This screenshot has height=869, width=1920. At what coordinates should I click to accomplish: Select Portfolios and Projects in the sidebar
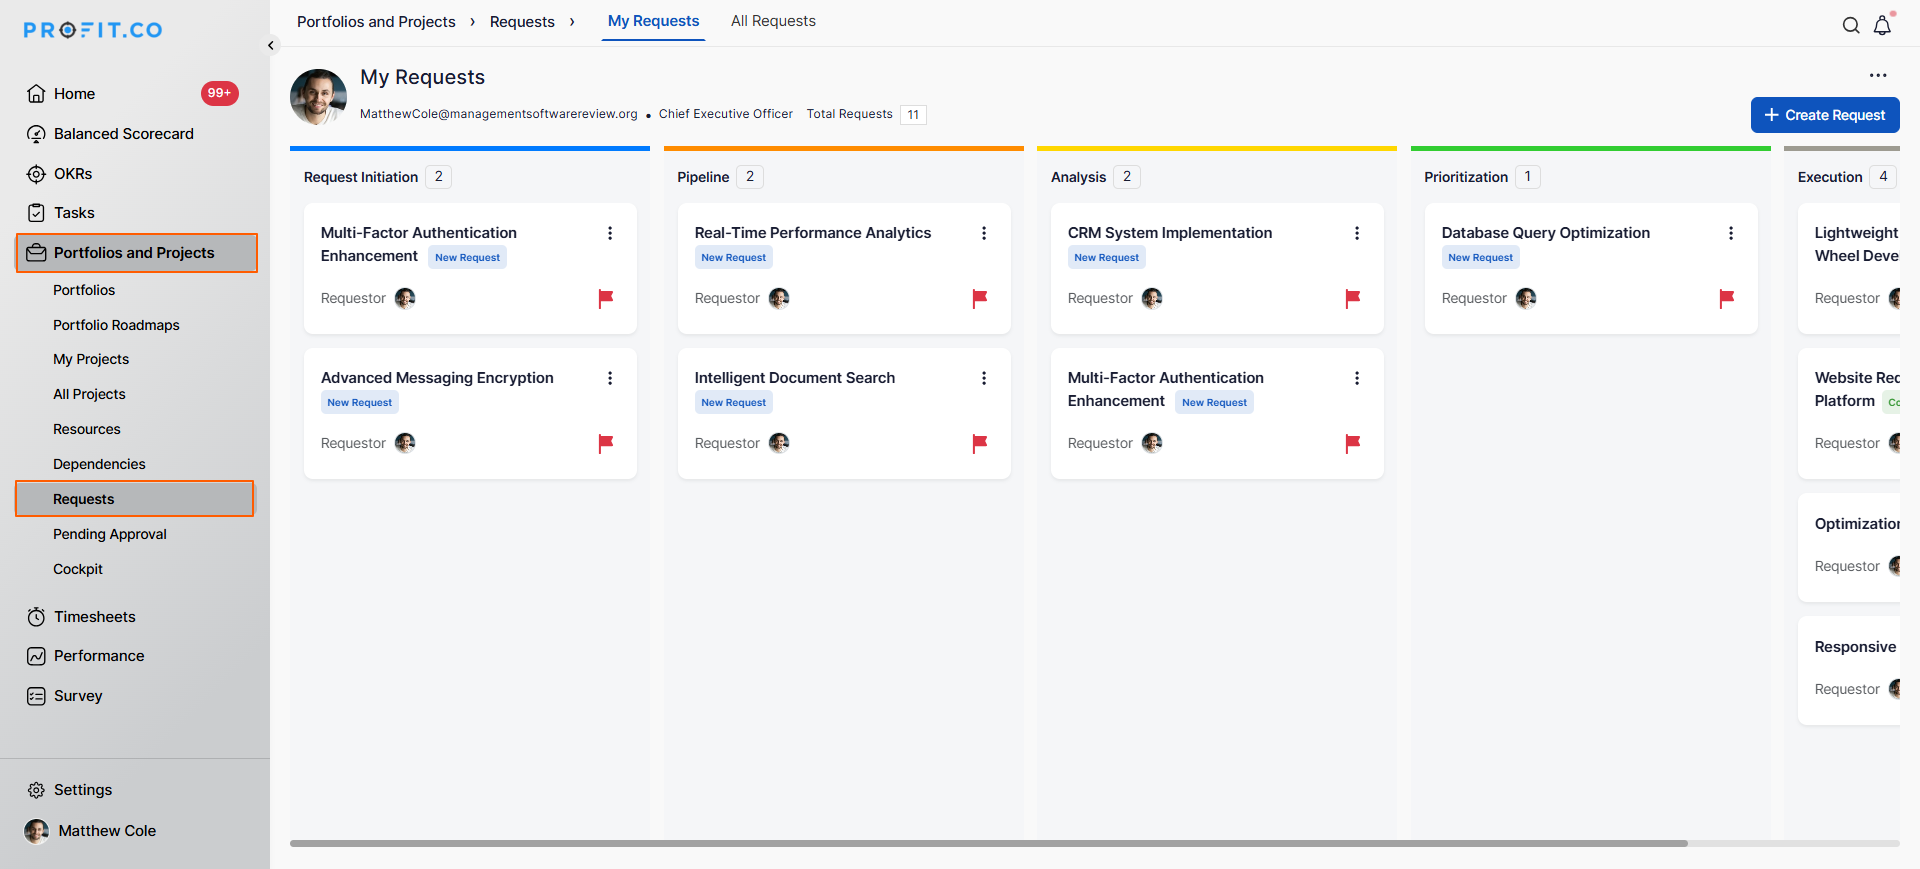137,253
